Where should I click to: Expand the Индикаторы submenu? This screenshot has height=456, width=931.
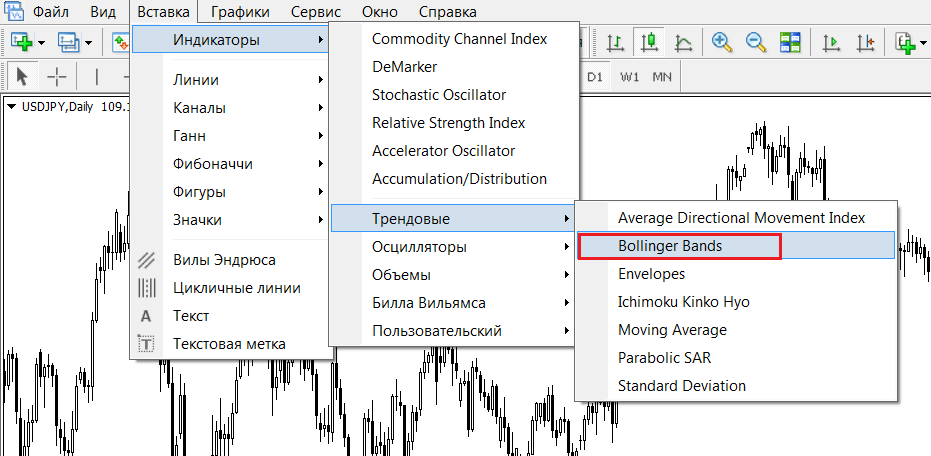pyautogui.click(x=230, y=40)
